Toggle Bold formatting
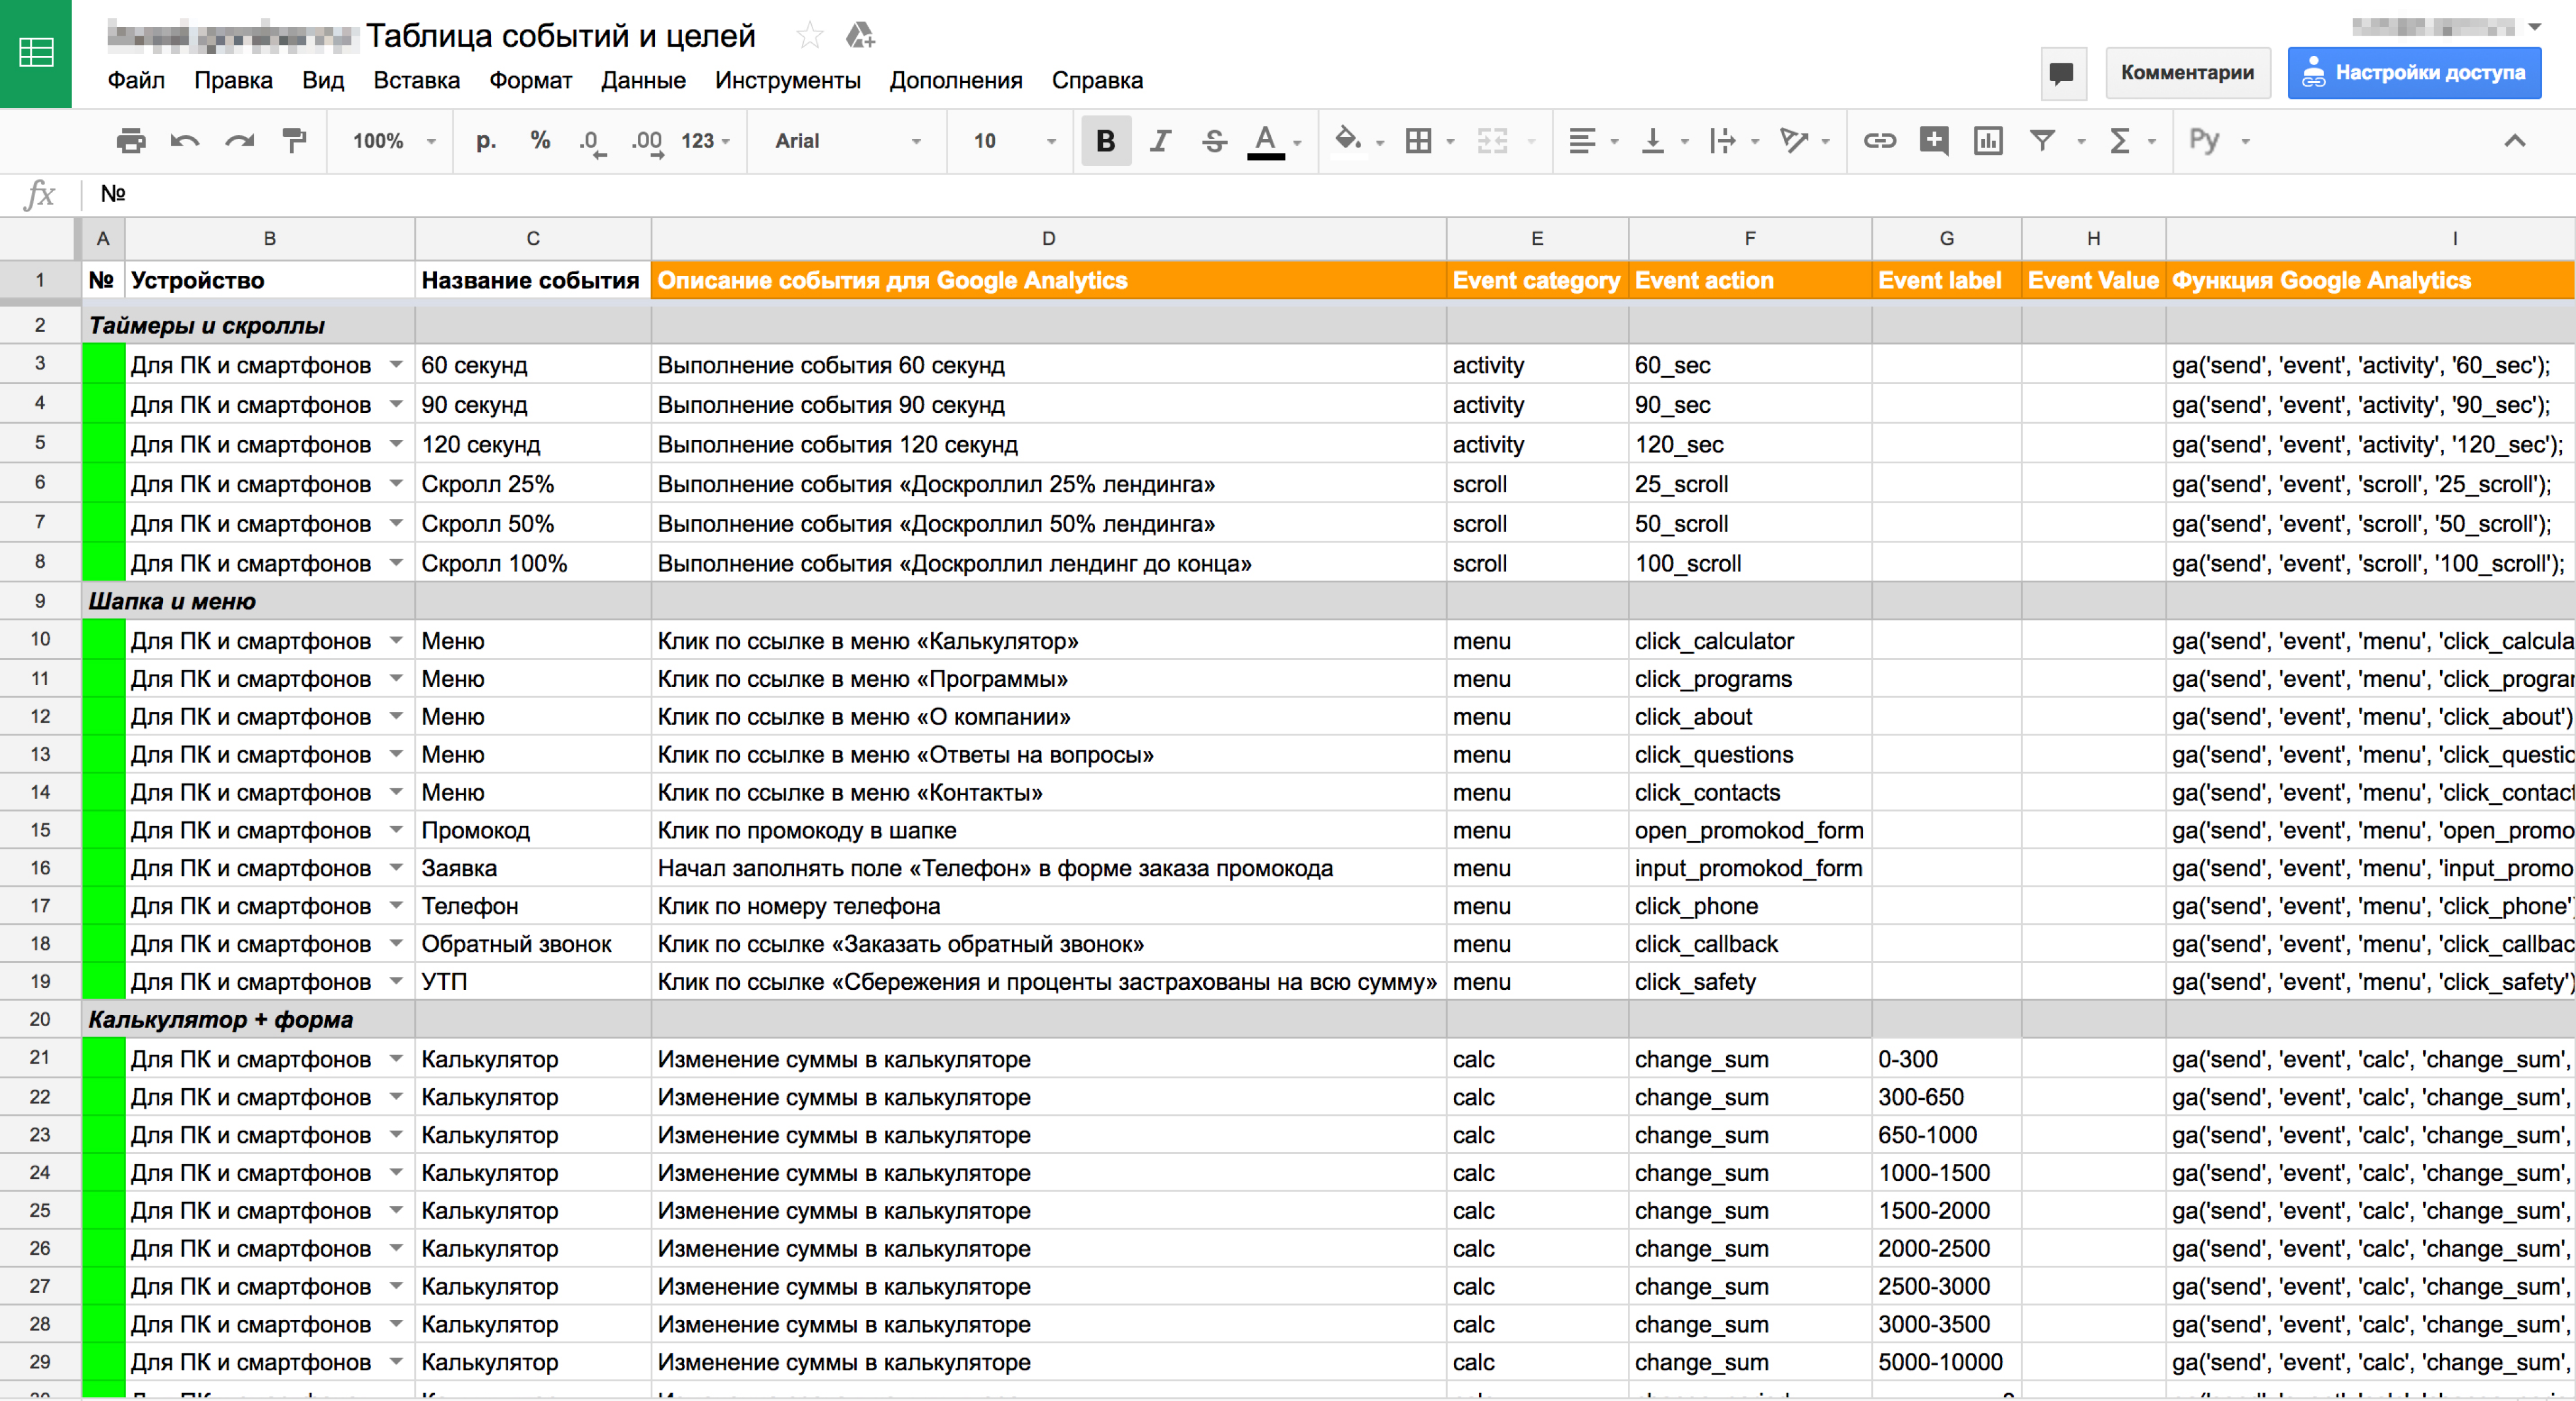2576x1401 pixels. [1105, 141]
